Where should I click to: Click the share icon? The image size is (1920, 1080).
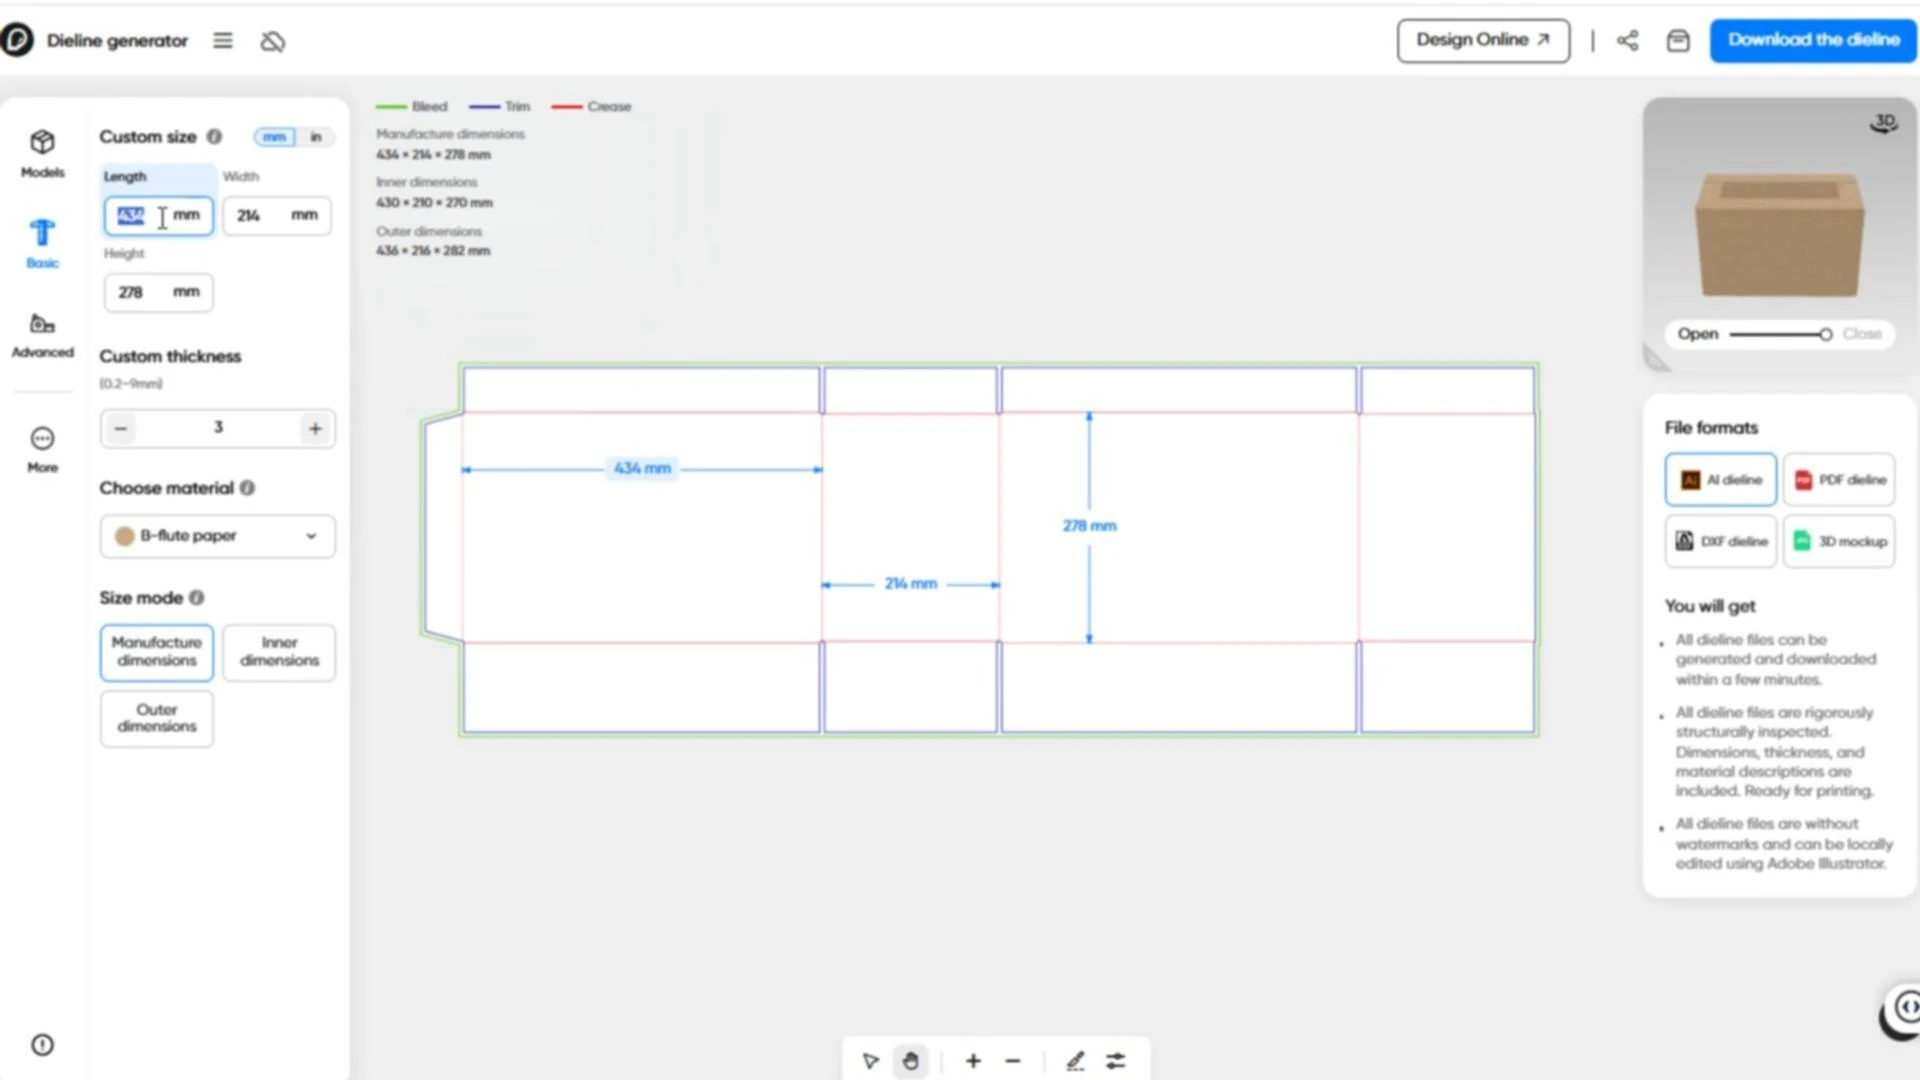pos(1627,40)
